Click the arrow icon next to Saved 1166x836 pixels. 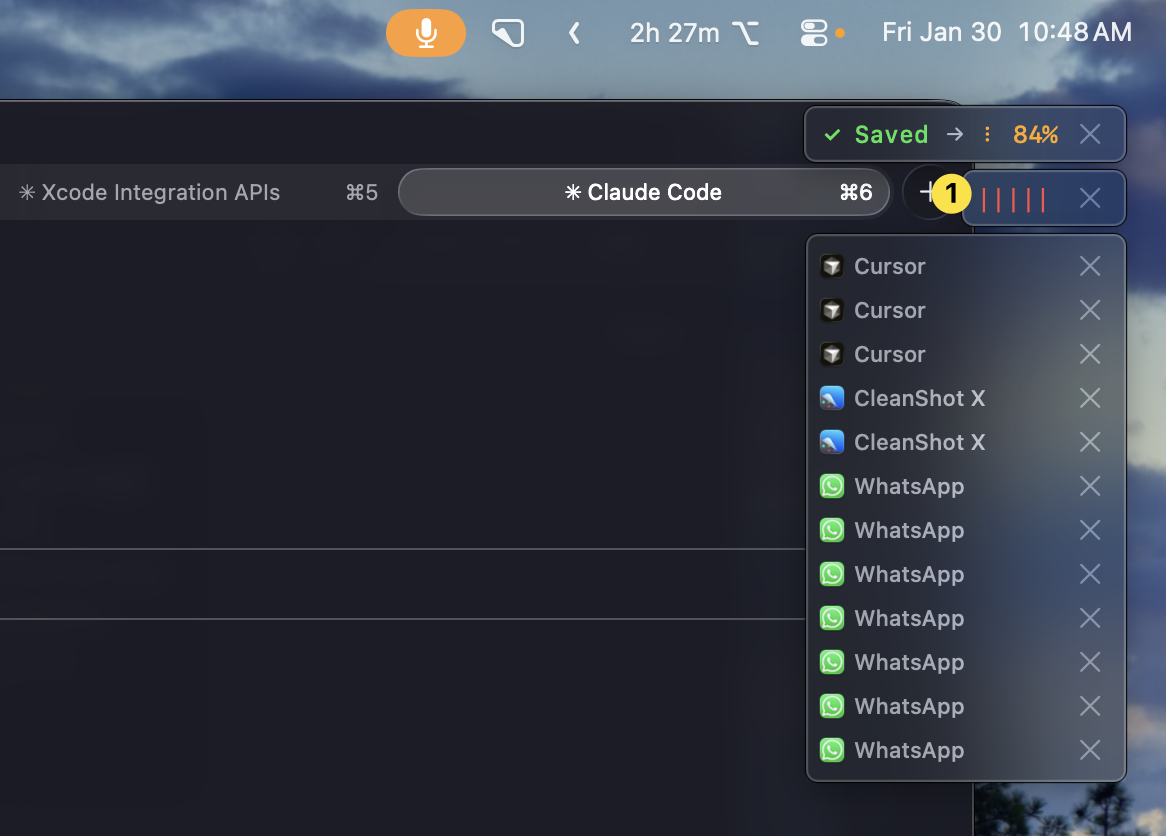pos(955,135)
